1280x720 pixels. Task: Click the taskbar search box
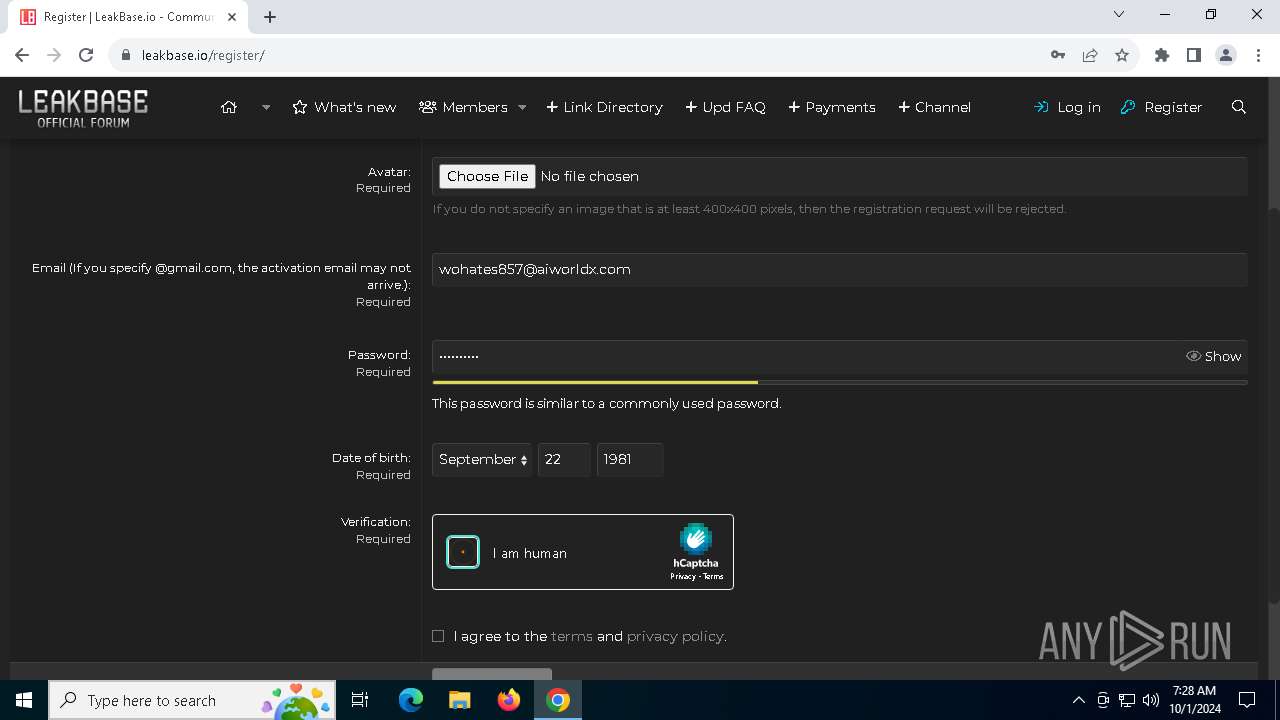click(192, 700)
